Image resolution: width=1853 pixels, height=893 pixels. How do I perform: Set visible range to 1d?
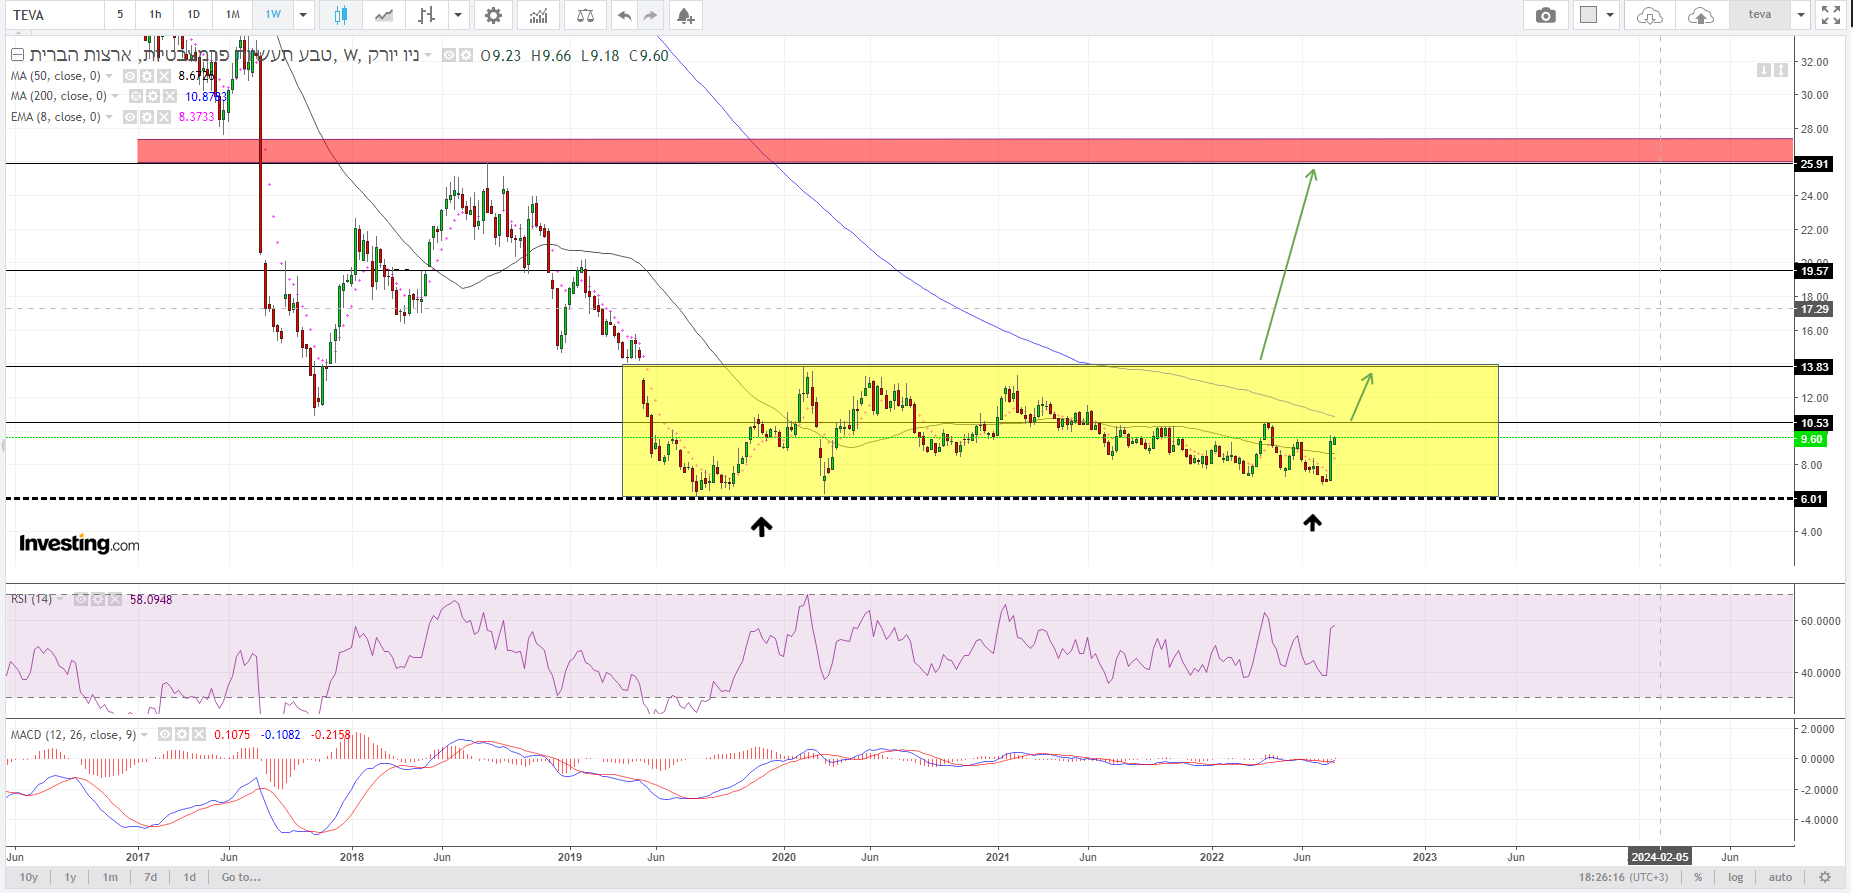pos(190,877)
